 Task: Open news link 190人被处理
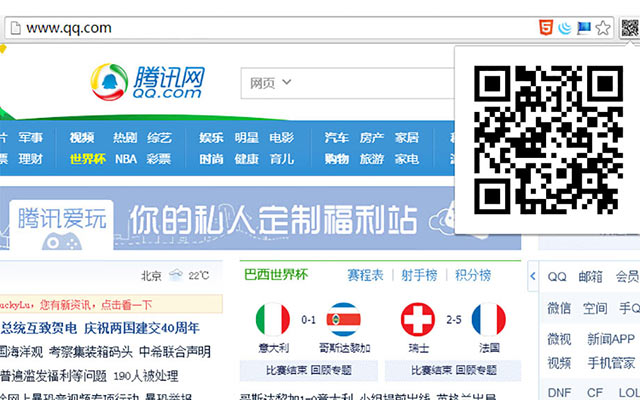point(145,376)
